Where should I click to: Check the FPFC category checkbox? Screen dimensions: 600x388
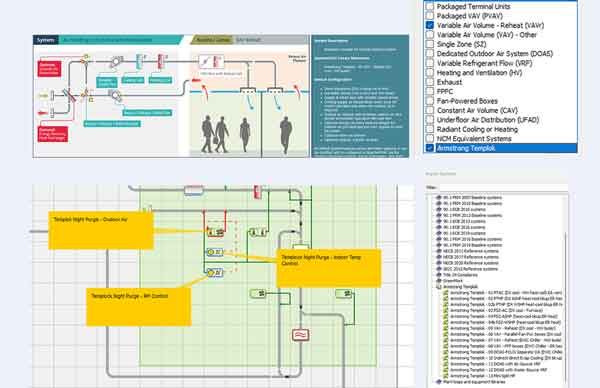430,91
